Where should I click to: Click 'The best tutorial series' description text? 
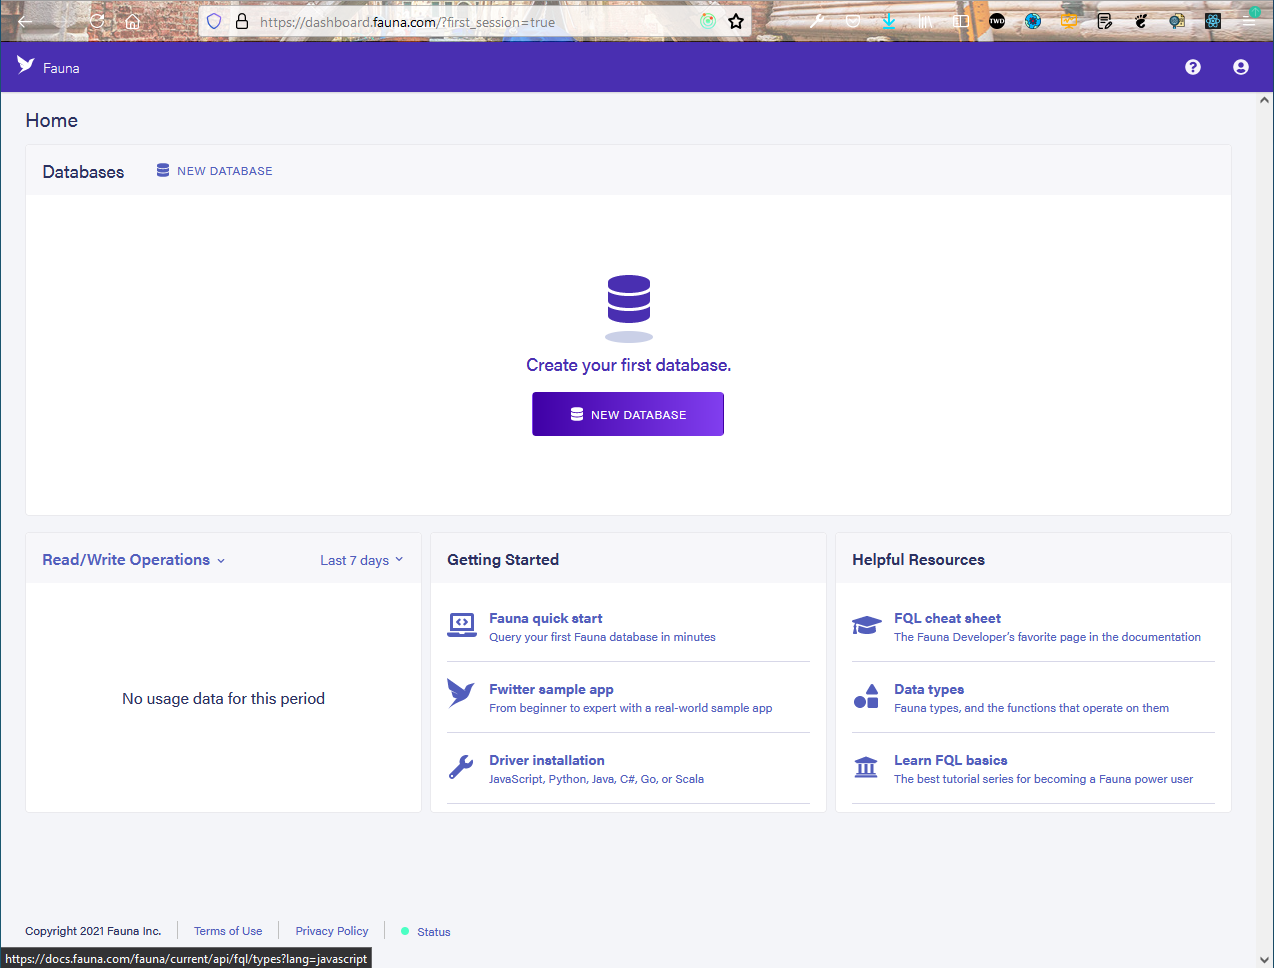pyautogui.click(x=1043, y=779)
